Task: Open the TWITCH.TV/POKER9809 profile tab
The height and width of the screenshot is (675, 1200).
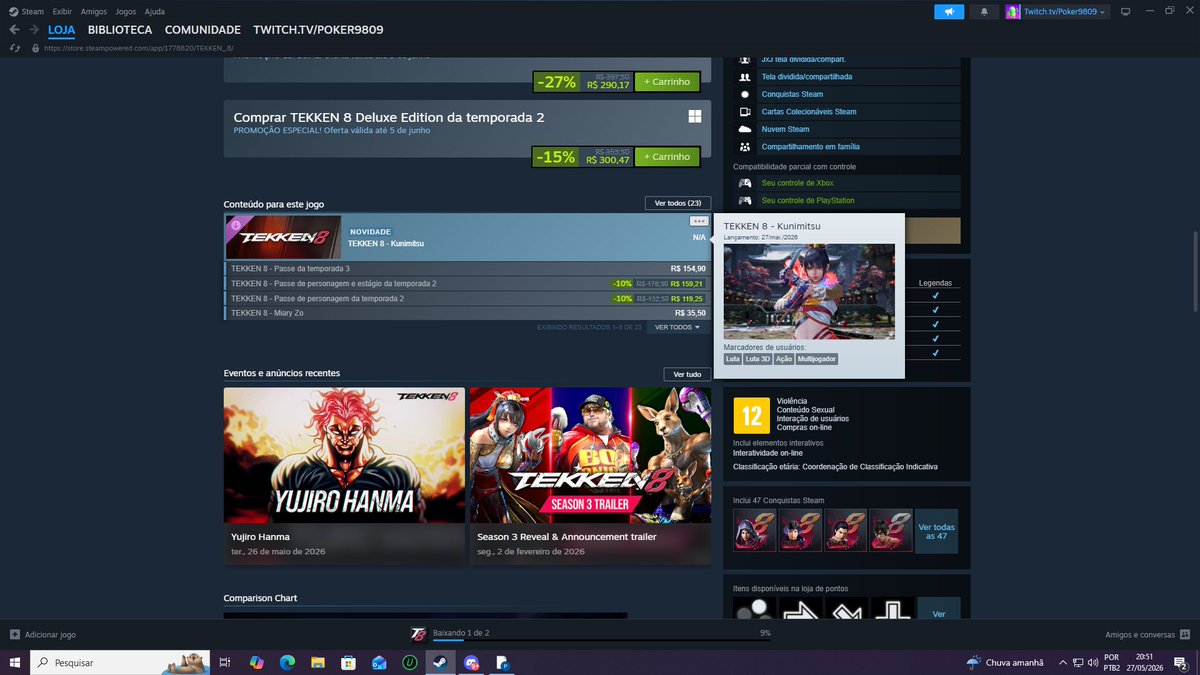Action: 318,30
